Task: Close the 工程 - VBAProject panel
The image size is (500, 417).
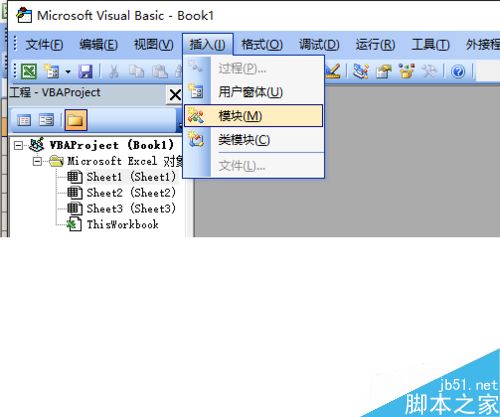Action: (175, 95)
